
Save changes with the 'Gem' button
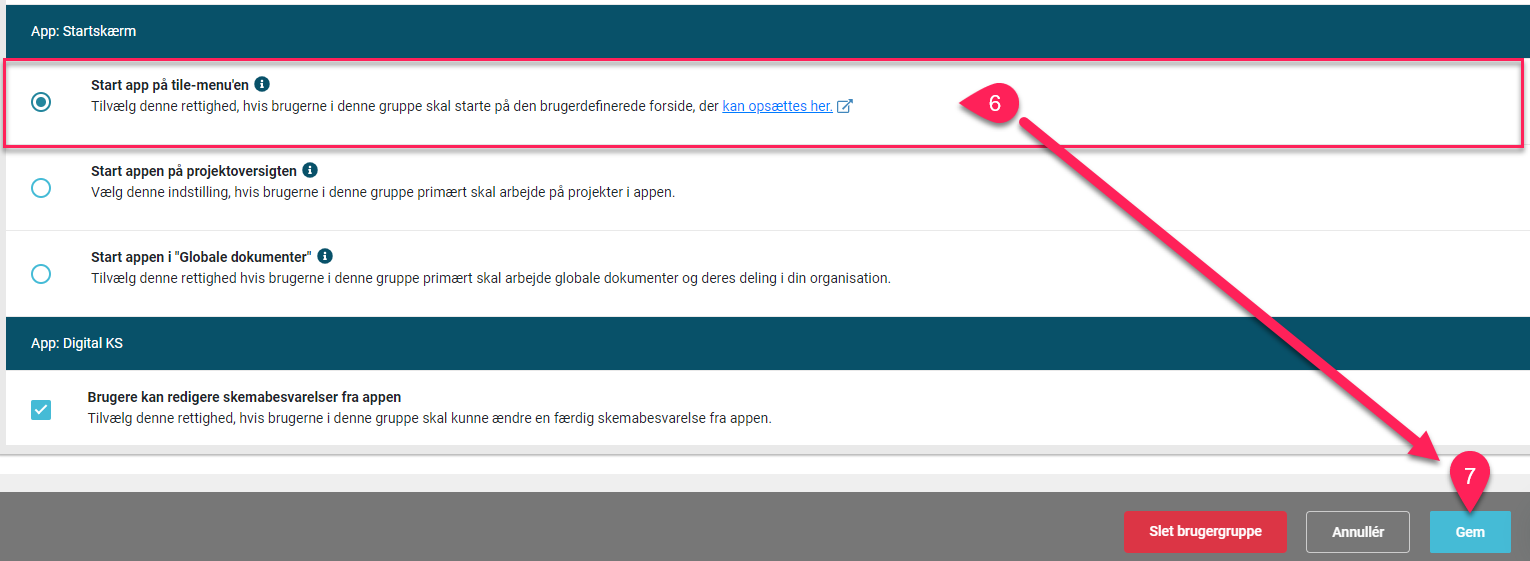[x=1470, y=532]
